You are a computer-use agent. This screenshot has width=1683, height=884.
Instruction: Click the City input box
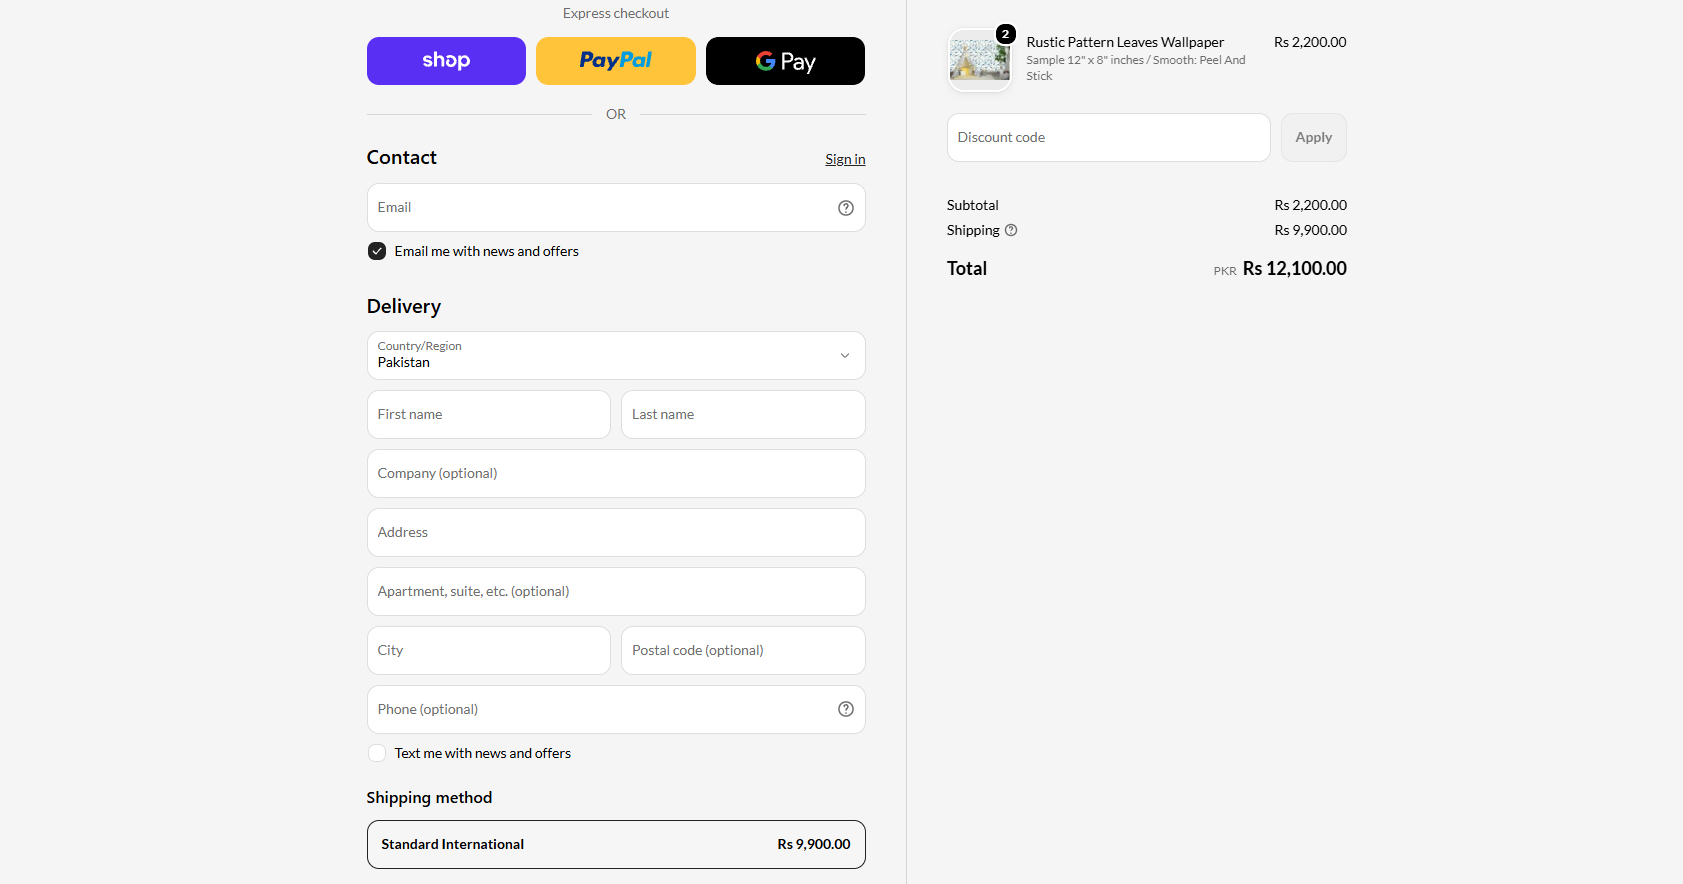point(489,650)
